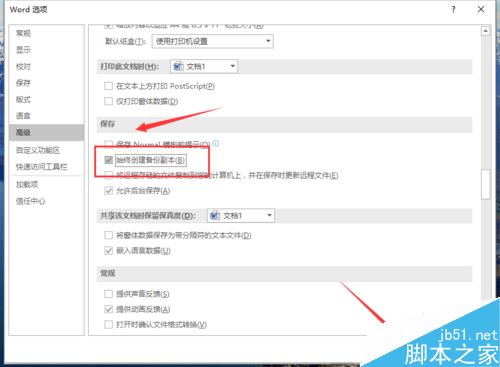Viewport: 500px width, 367px height.
Task: Uncheck 嵌入语言数据 checkbox
Action: coord(108,250)
